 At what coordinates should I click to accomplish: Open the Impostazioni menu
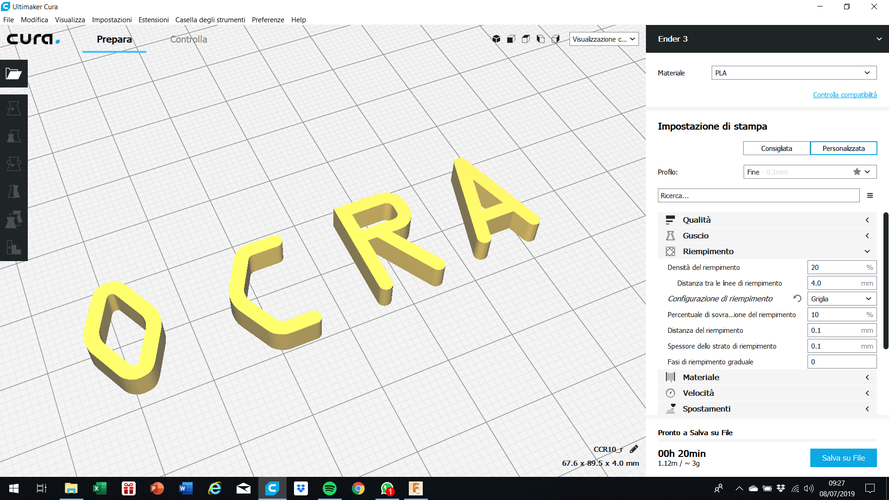[112, 19]
